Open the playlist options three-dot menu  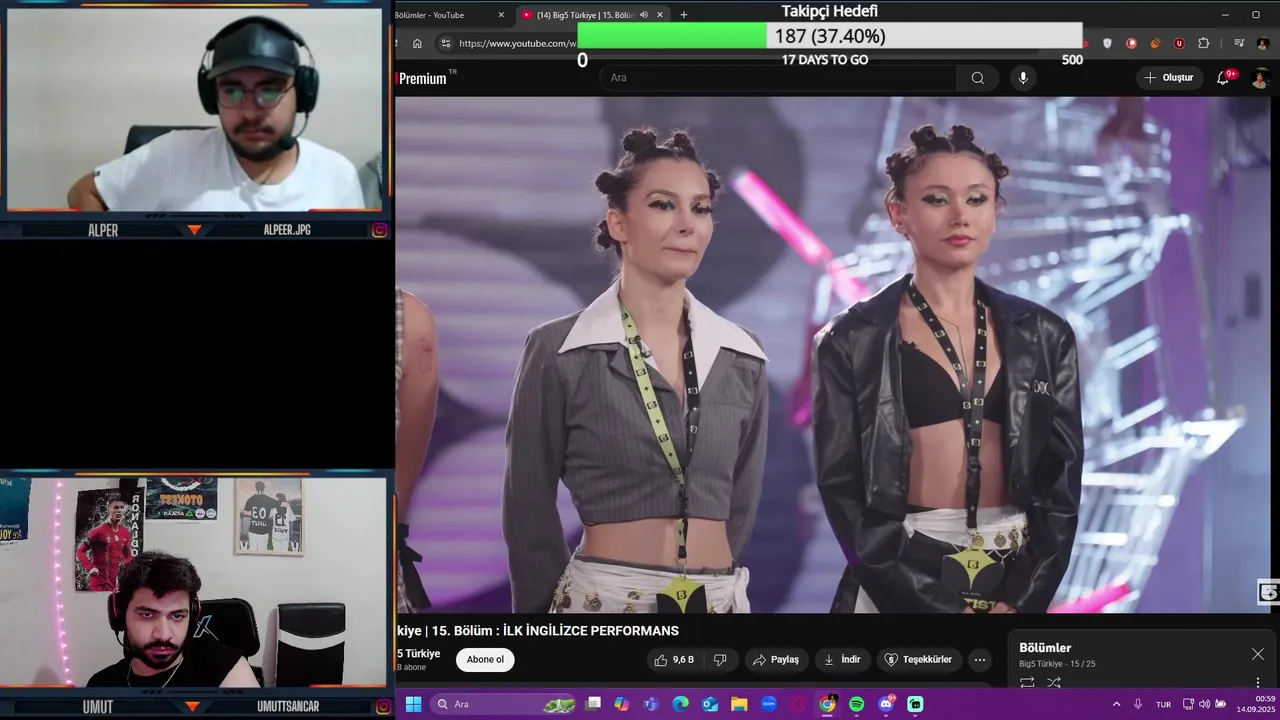(x=1258, y=682)
